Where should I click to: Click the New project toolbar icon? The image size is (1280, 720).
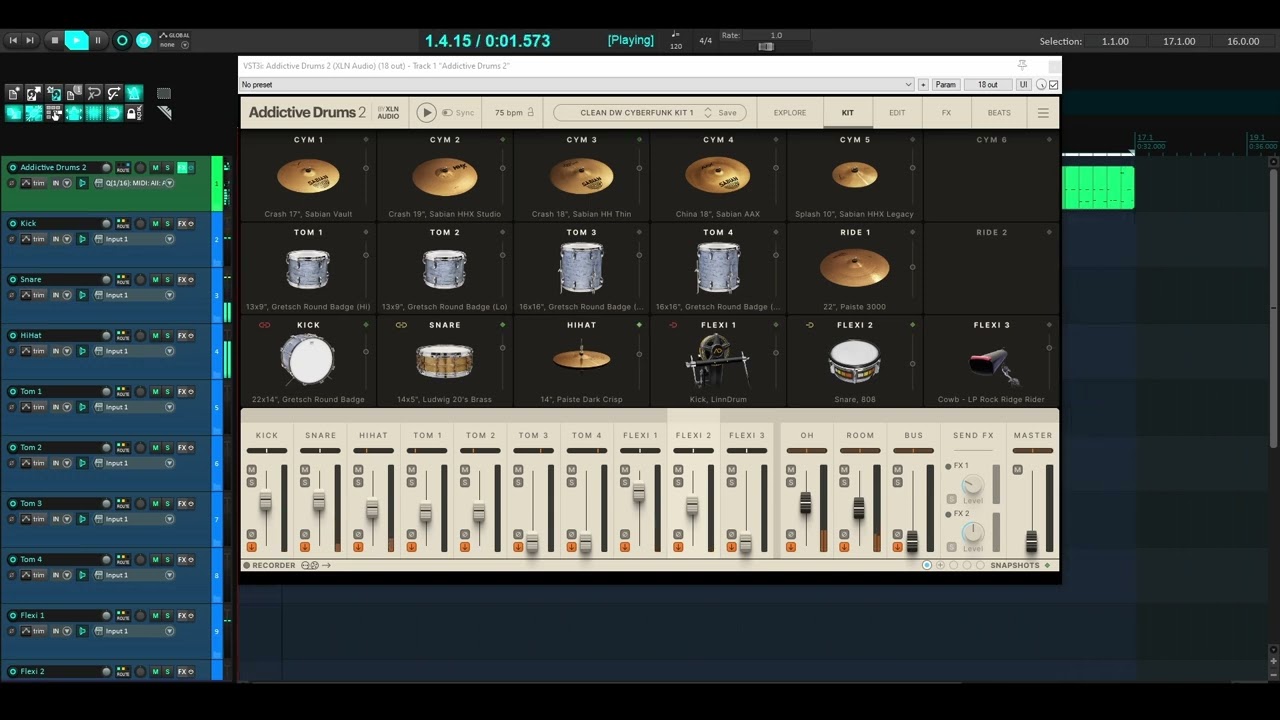coord(14,93)
